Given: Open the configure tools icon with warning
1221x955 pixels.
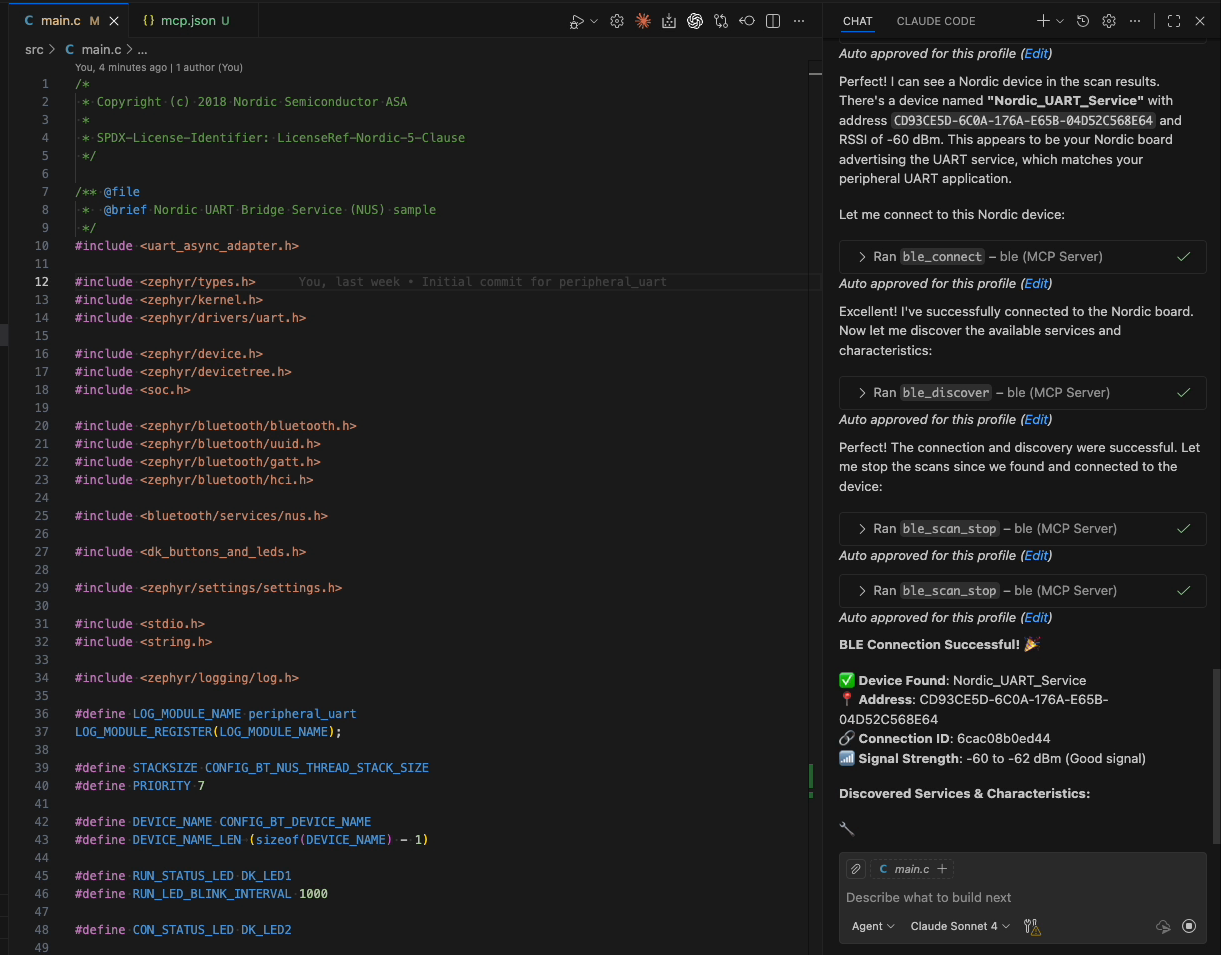Looking at the screenshot, I should coord(1032,927).
